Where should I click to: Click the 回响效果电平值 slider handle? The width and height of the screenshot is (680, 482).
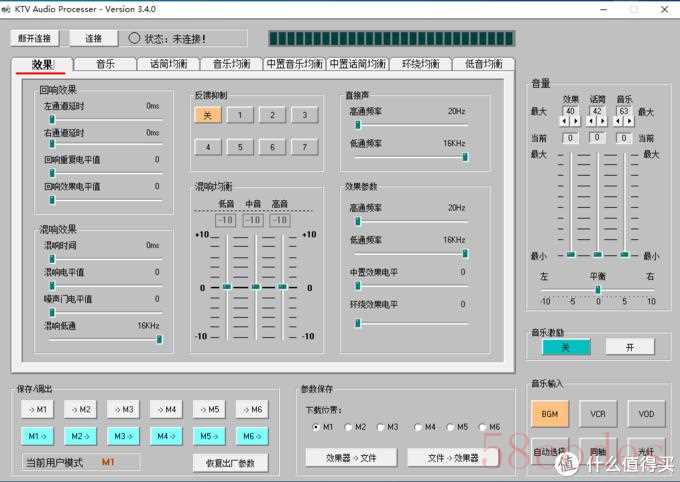click(52, 200)
